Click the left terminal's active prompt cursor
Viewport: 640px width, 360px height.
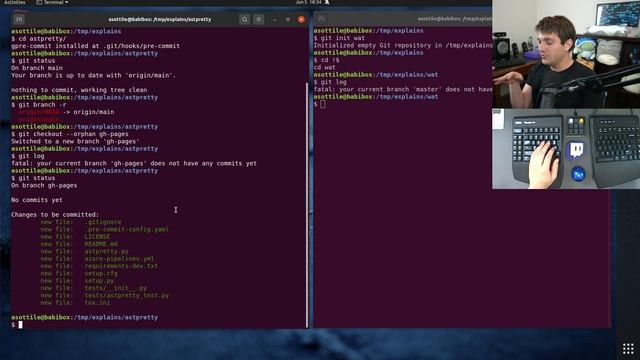(20, 325)
